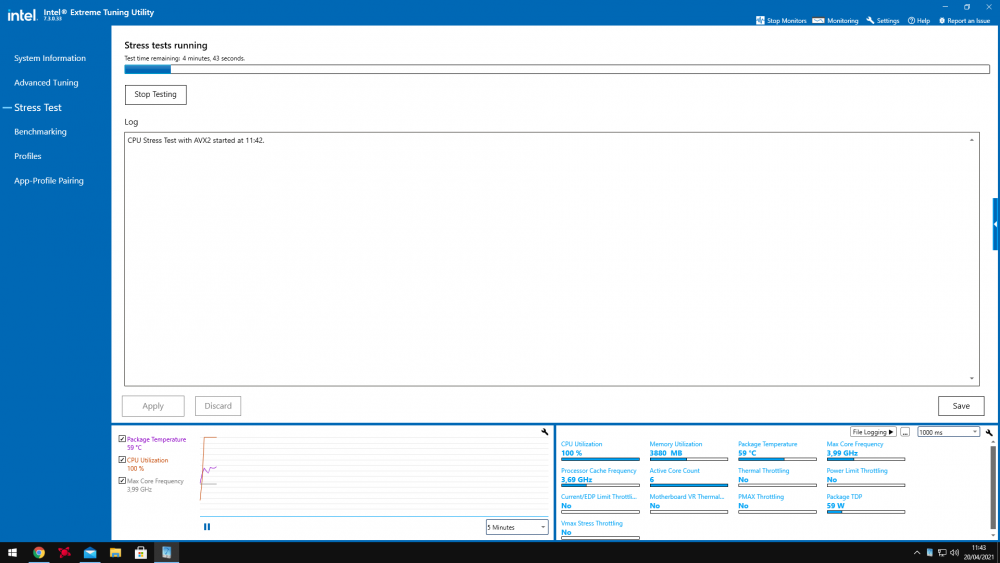Pause the live monitoring graph

point(207,527)
